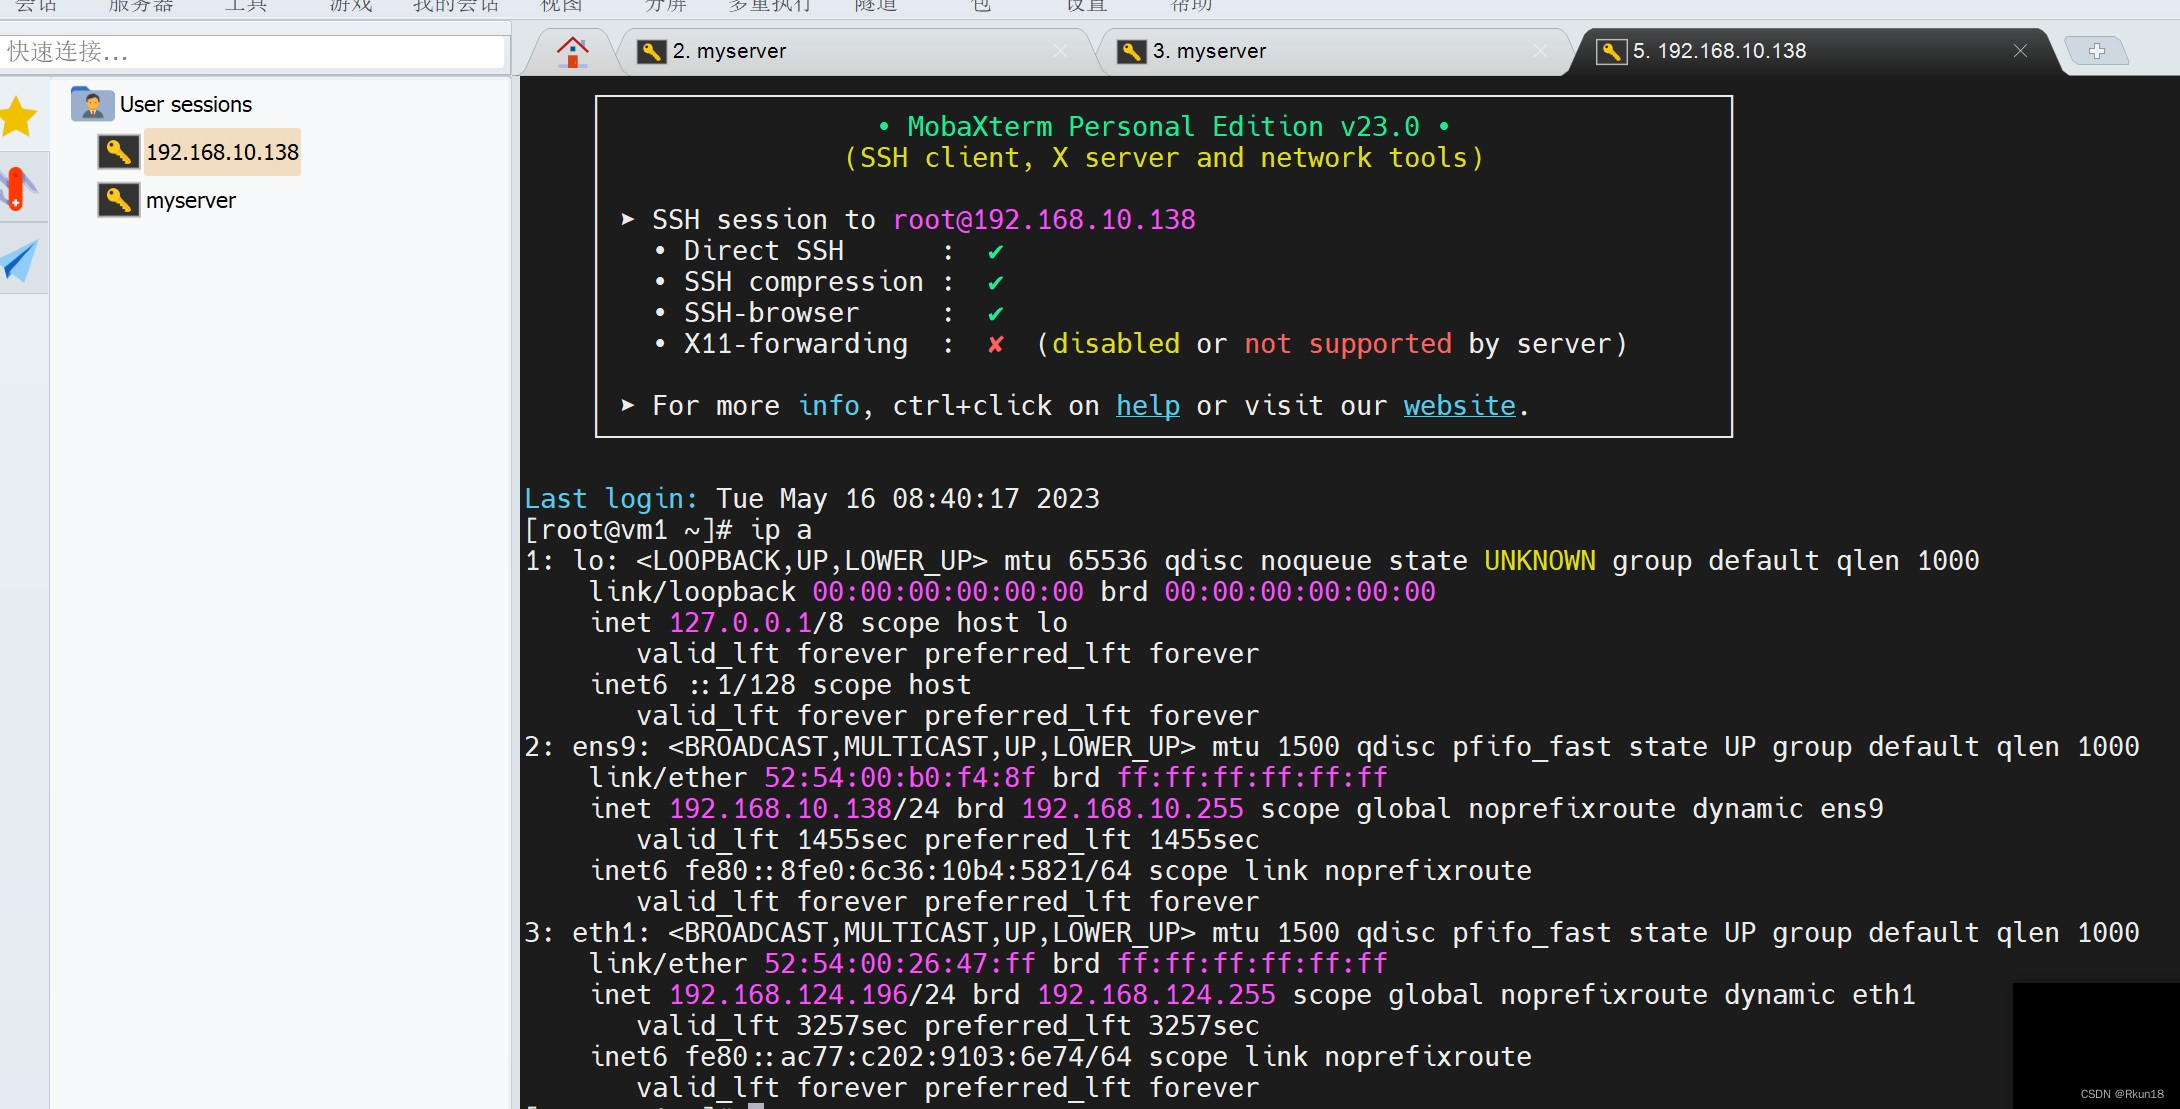Click the IP 192.168.10.138/24 in ens9 output
Screen dimensions: 2180x1109
(x=805, y=809)
